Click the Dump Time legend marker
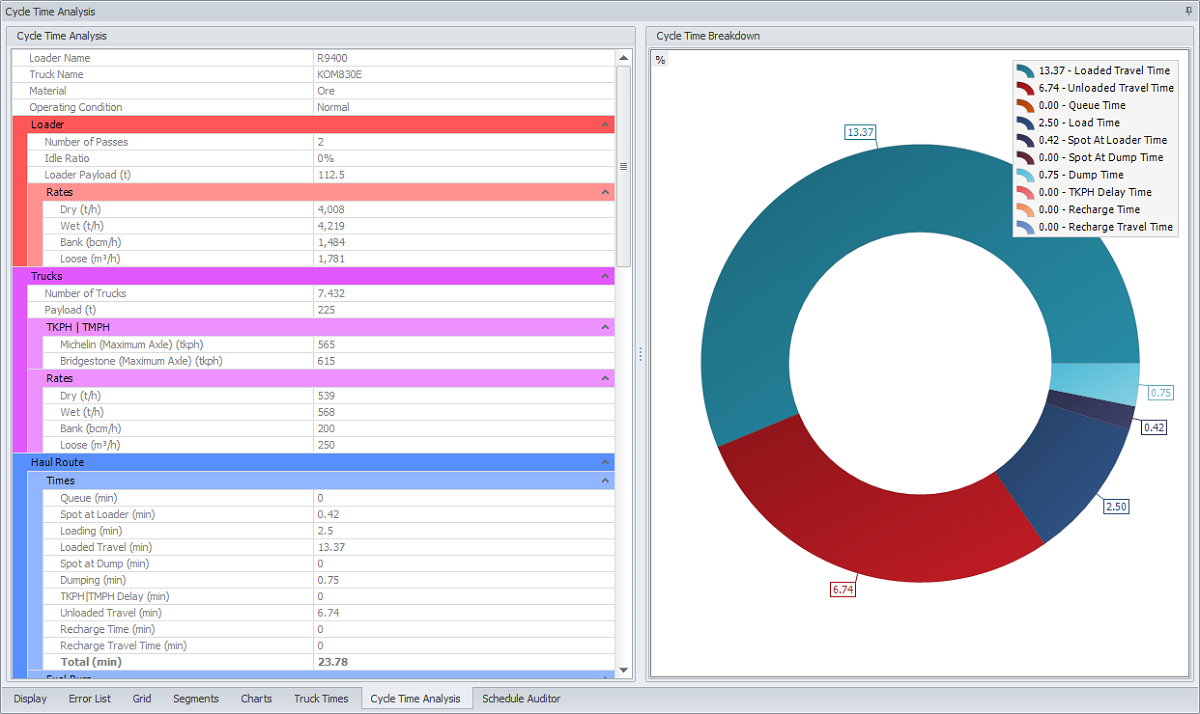Image resolution: width=1200 pixels, height=714 pixels. (1025, 175)
